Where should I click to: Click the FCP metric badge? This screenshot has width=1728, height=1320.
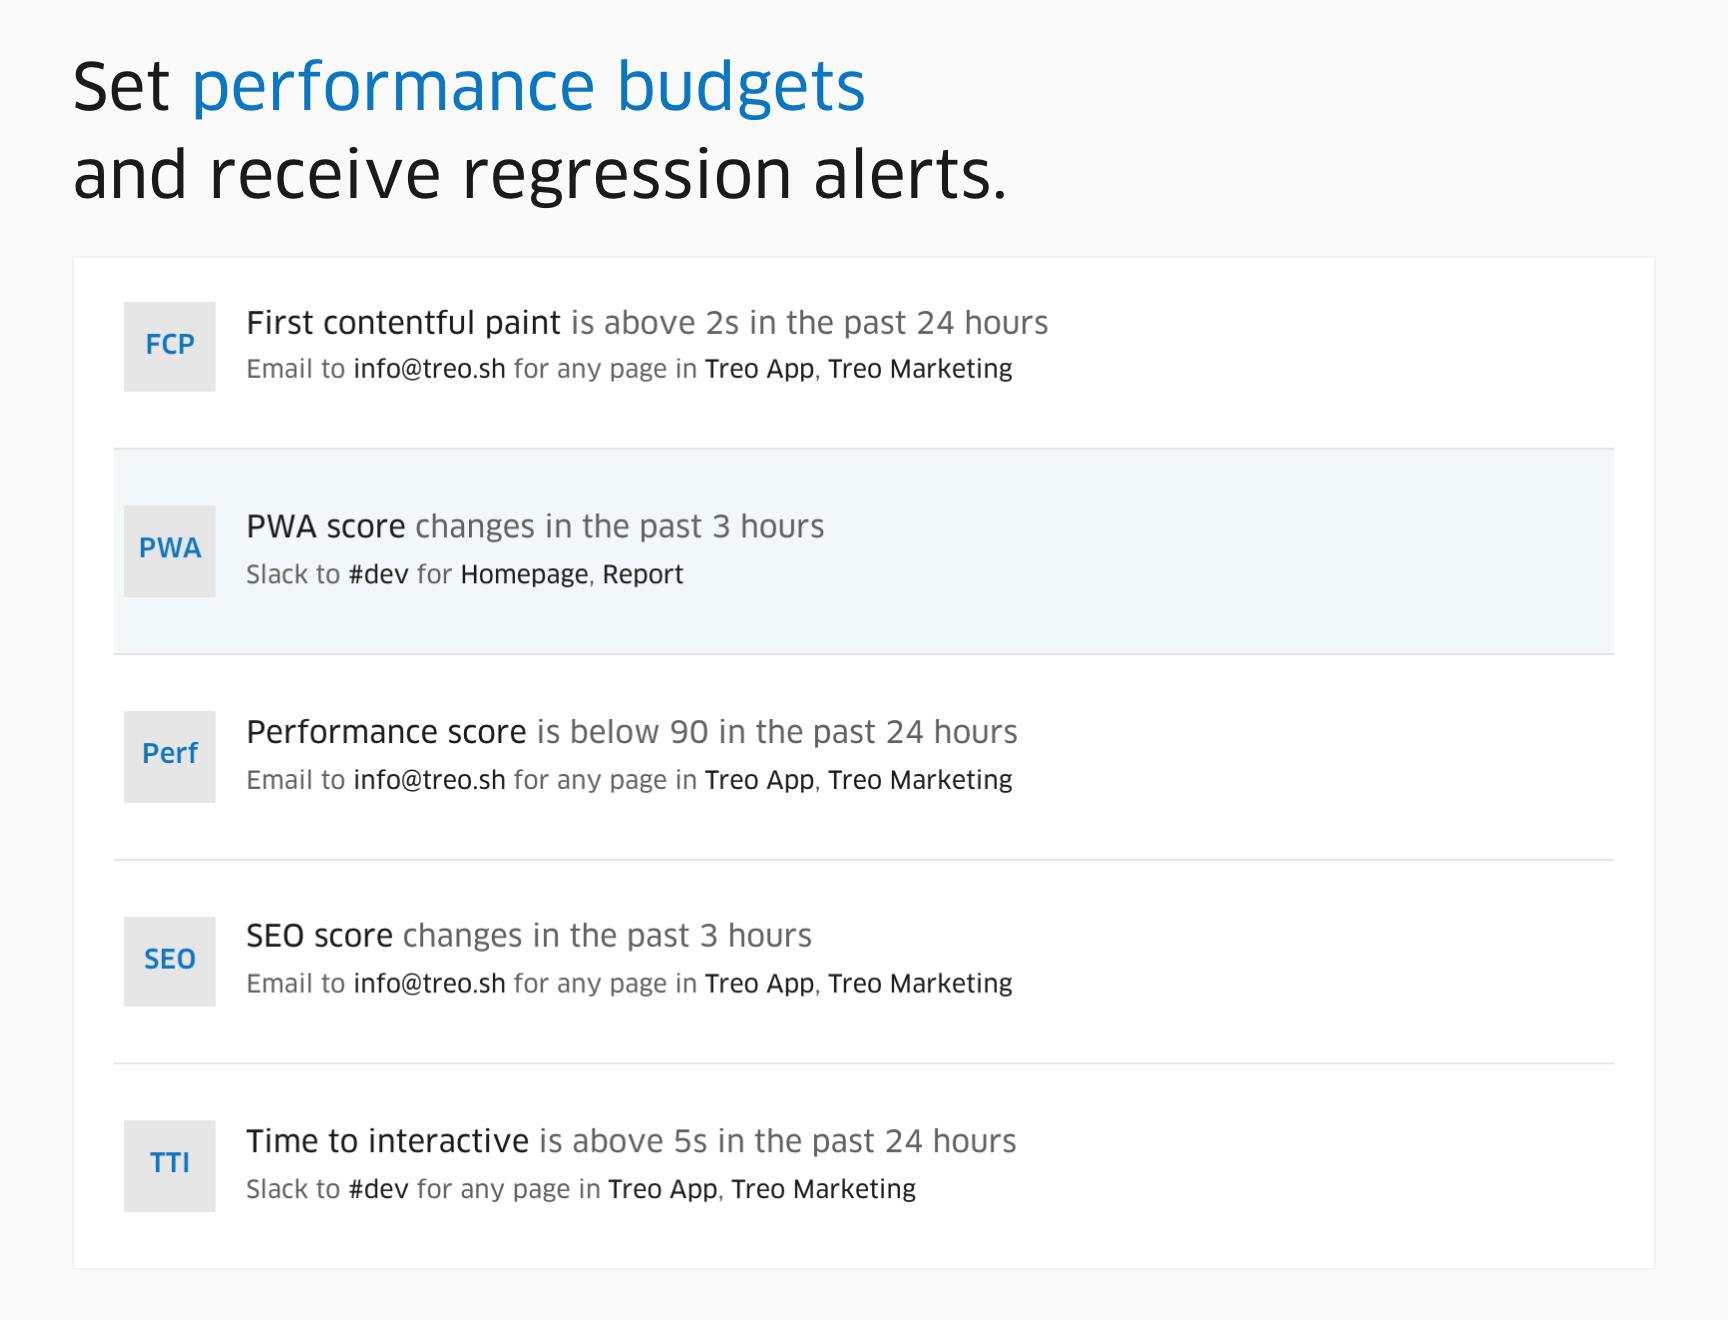tap(170, 346)
